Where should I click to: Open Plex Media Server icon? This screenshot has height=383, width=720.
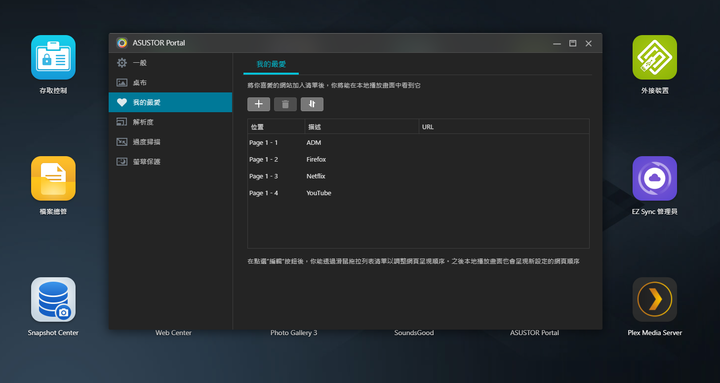pos(654,299)
